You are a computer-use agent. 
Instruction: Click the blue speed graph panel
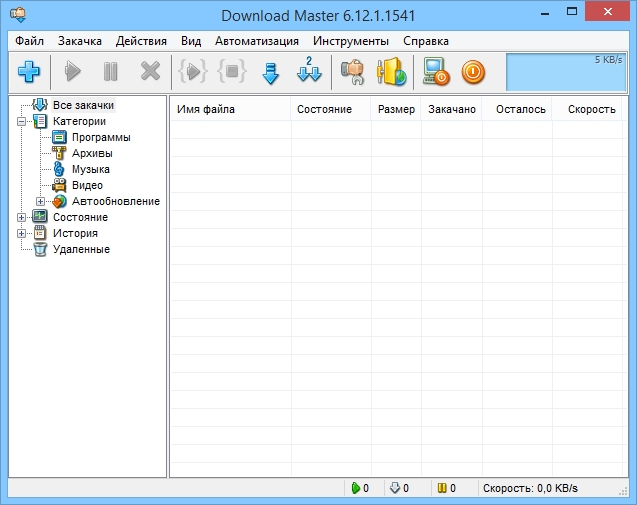tap(567, 72)
